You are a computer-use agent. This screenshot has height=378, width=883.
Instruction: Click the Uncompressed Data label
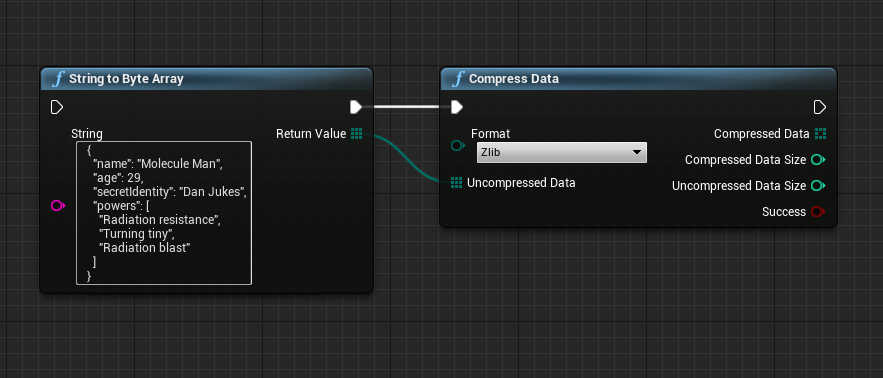(x=521, y=183)
